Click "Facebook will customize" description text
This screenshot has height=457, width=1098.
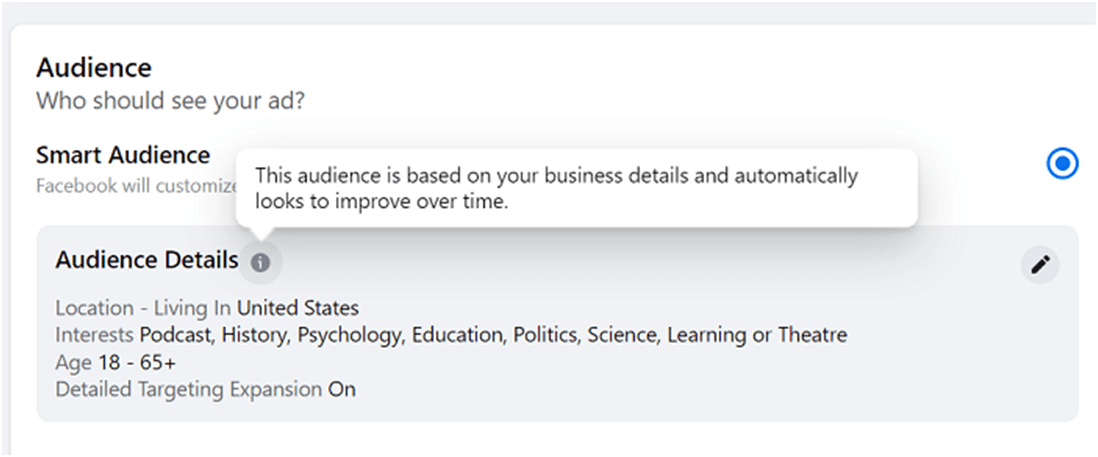tap(138, 187)
